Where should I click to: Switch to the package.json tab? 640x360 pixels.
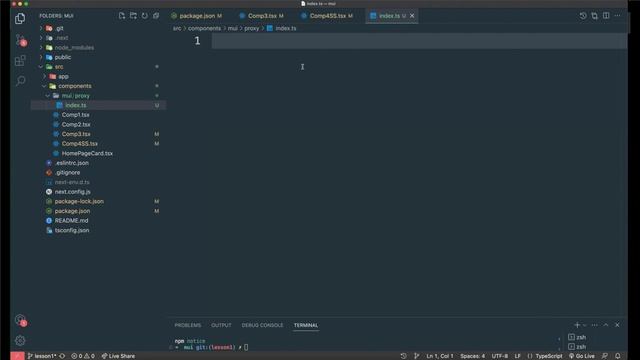tap(197, 16)
